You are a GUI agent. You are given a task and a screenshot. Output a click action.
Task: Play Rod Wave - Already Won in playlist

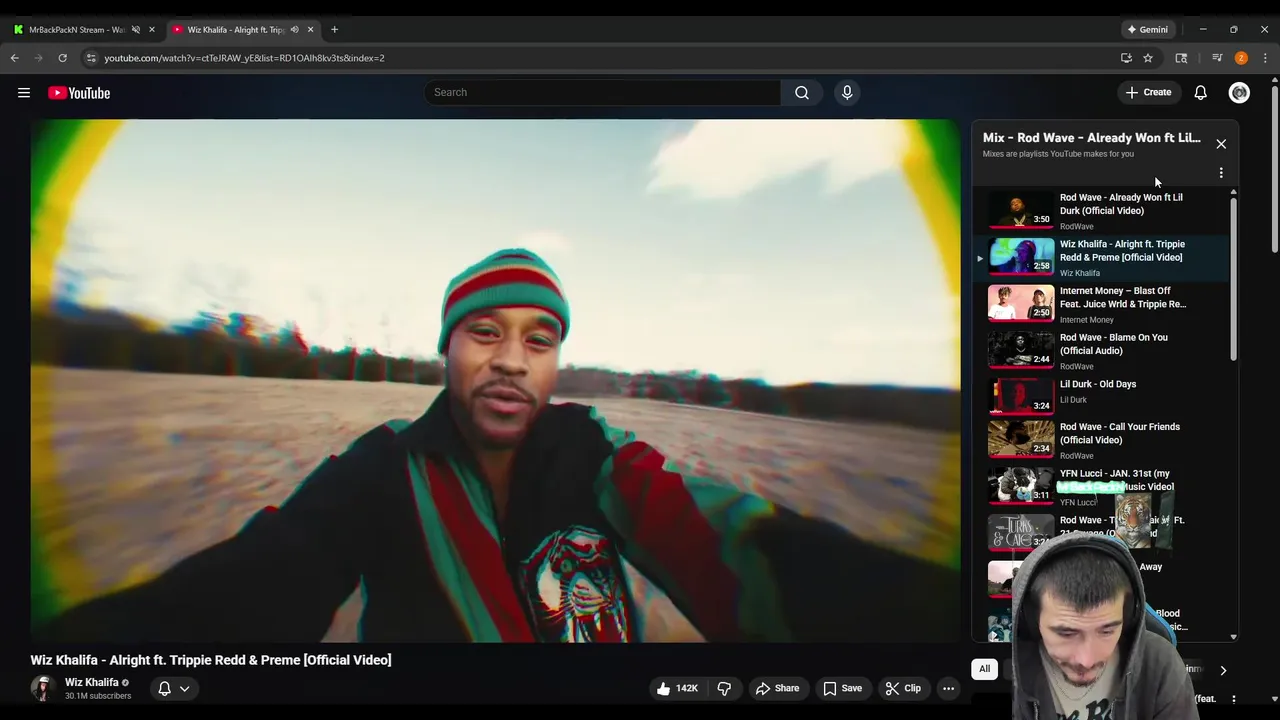[1100, 210]
